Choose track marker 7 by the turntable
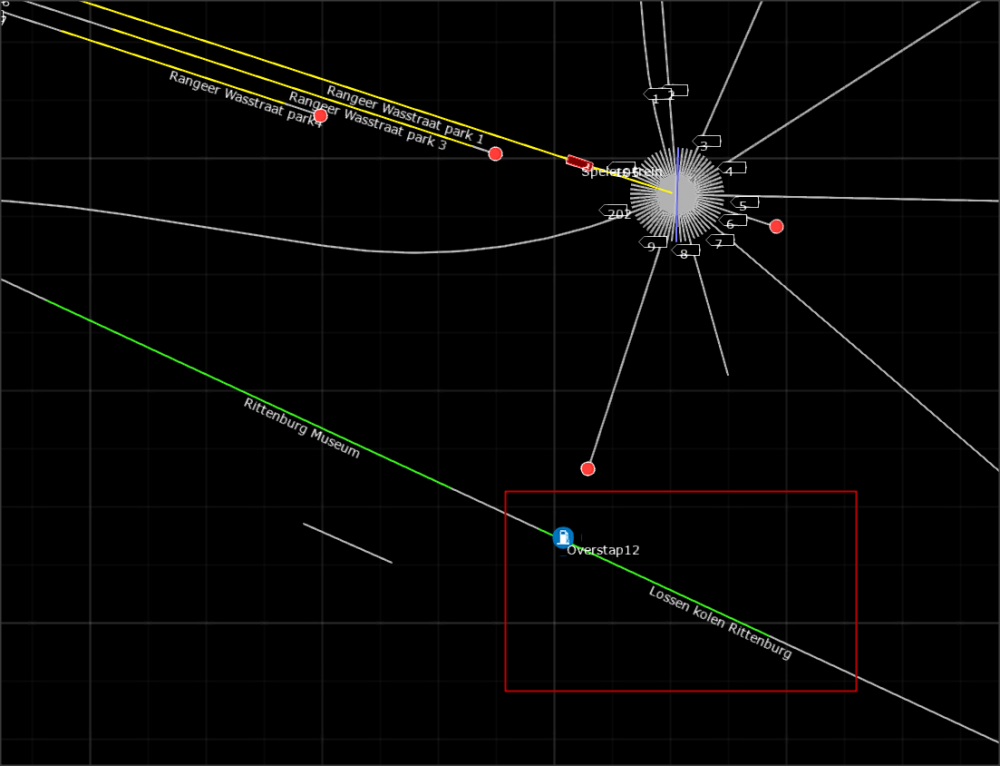 coord(719,242)
